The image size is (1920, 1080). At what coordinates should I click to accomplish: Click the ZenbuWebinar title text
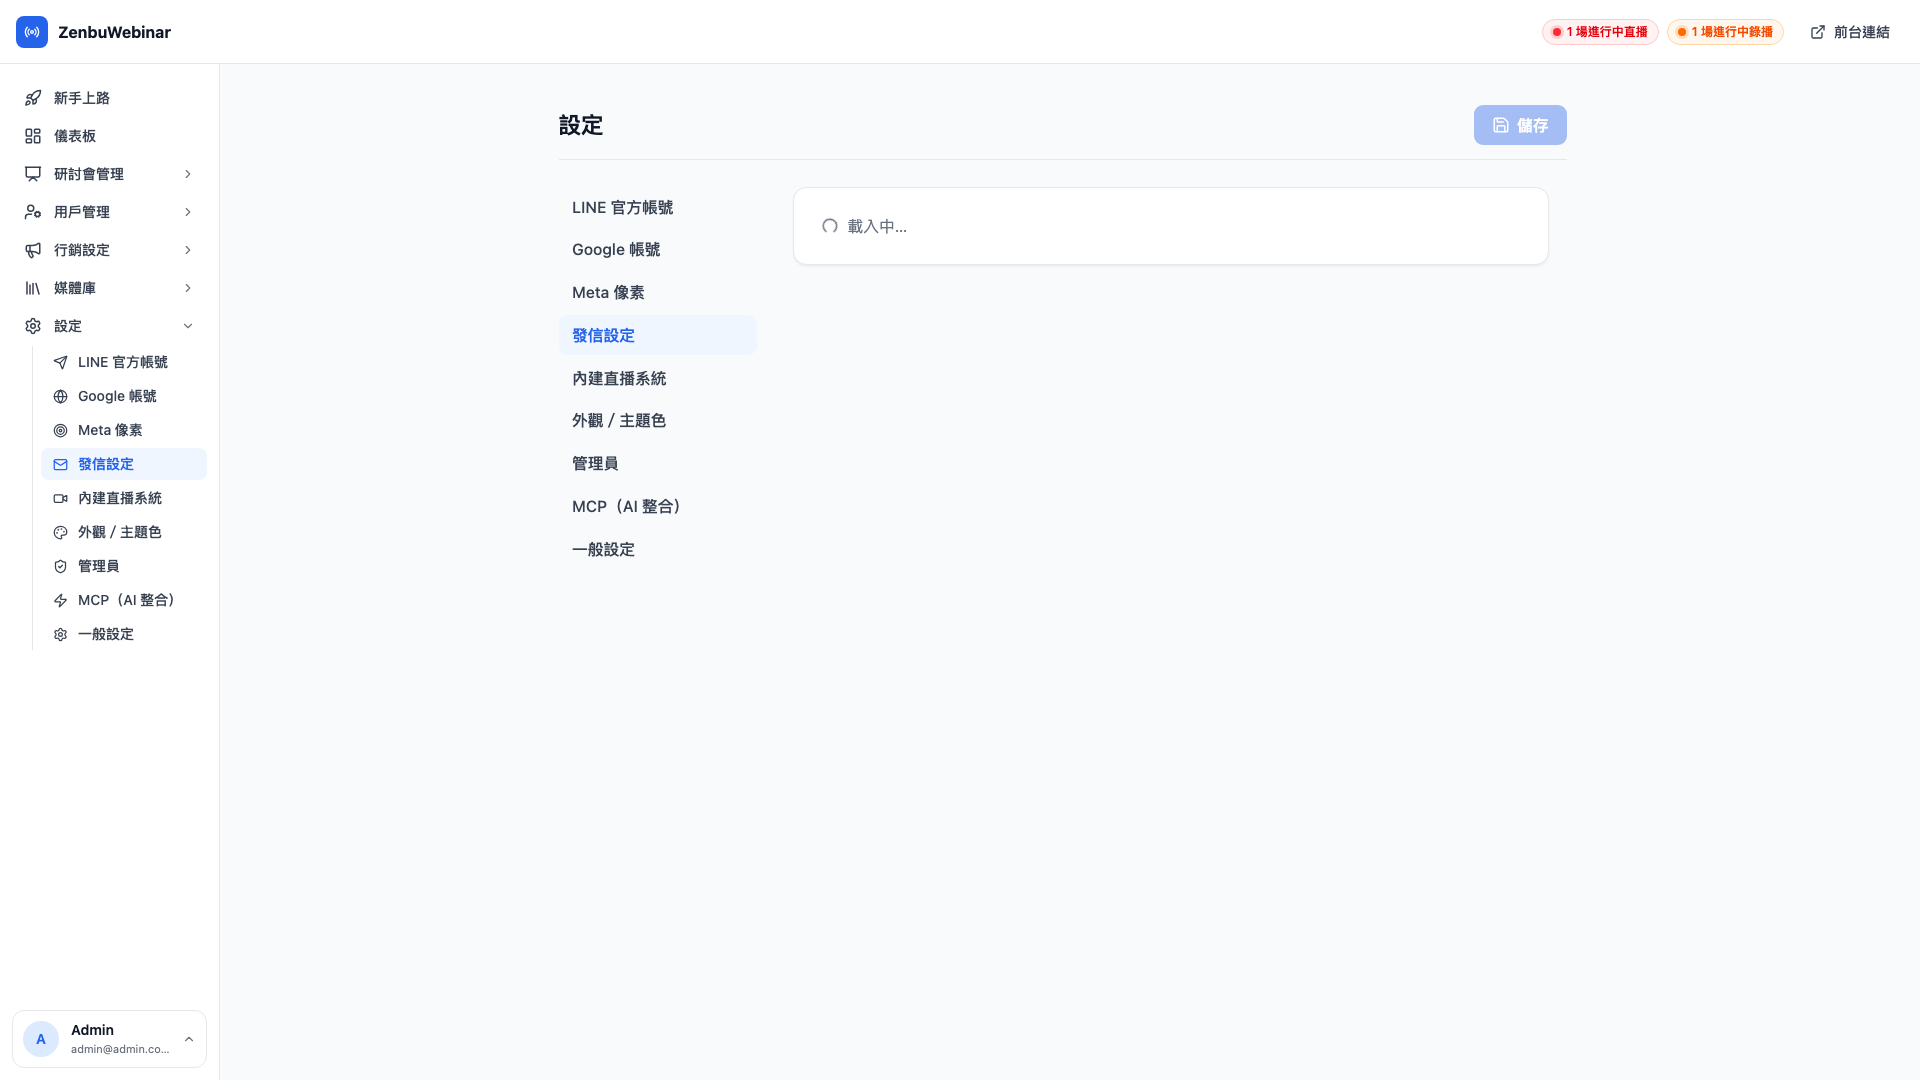pos(114,32)
